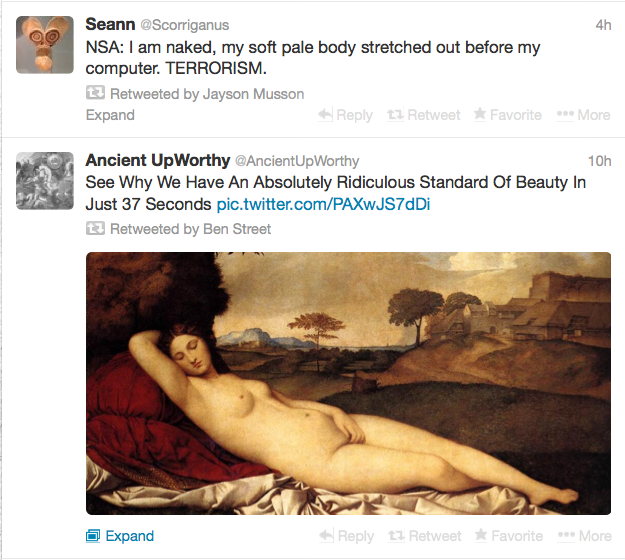Open the 4h timestamp on Seann's tweet
625x560 pixels.
[602, 25]
